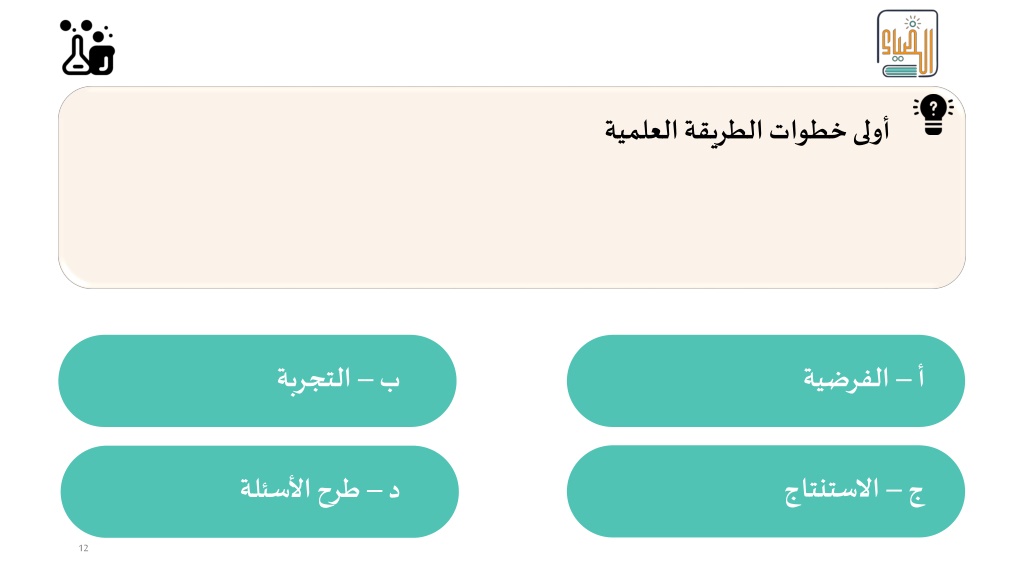1024x576 pixels.
Task: Click the letter أ on the first option
Action: (x=921, y=377)
